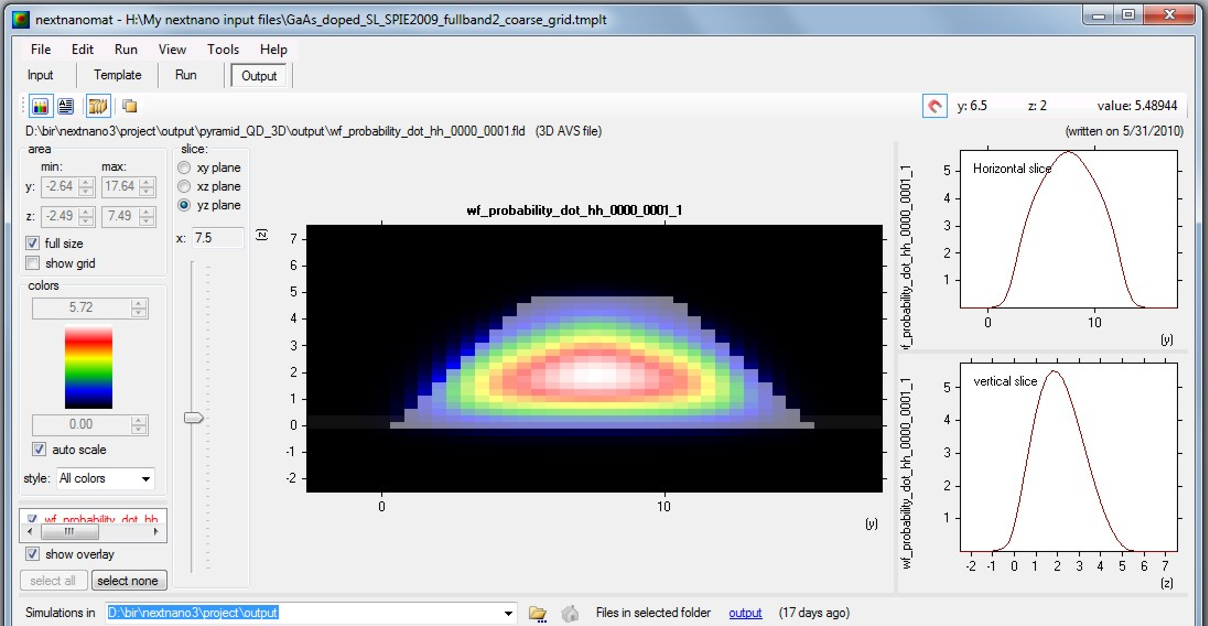Viewport: 1208px width, 626px height.
Task: Uncheck the auto scale checkbox
Action: (39, 450)
